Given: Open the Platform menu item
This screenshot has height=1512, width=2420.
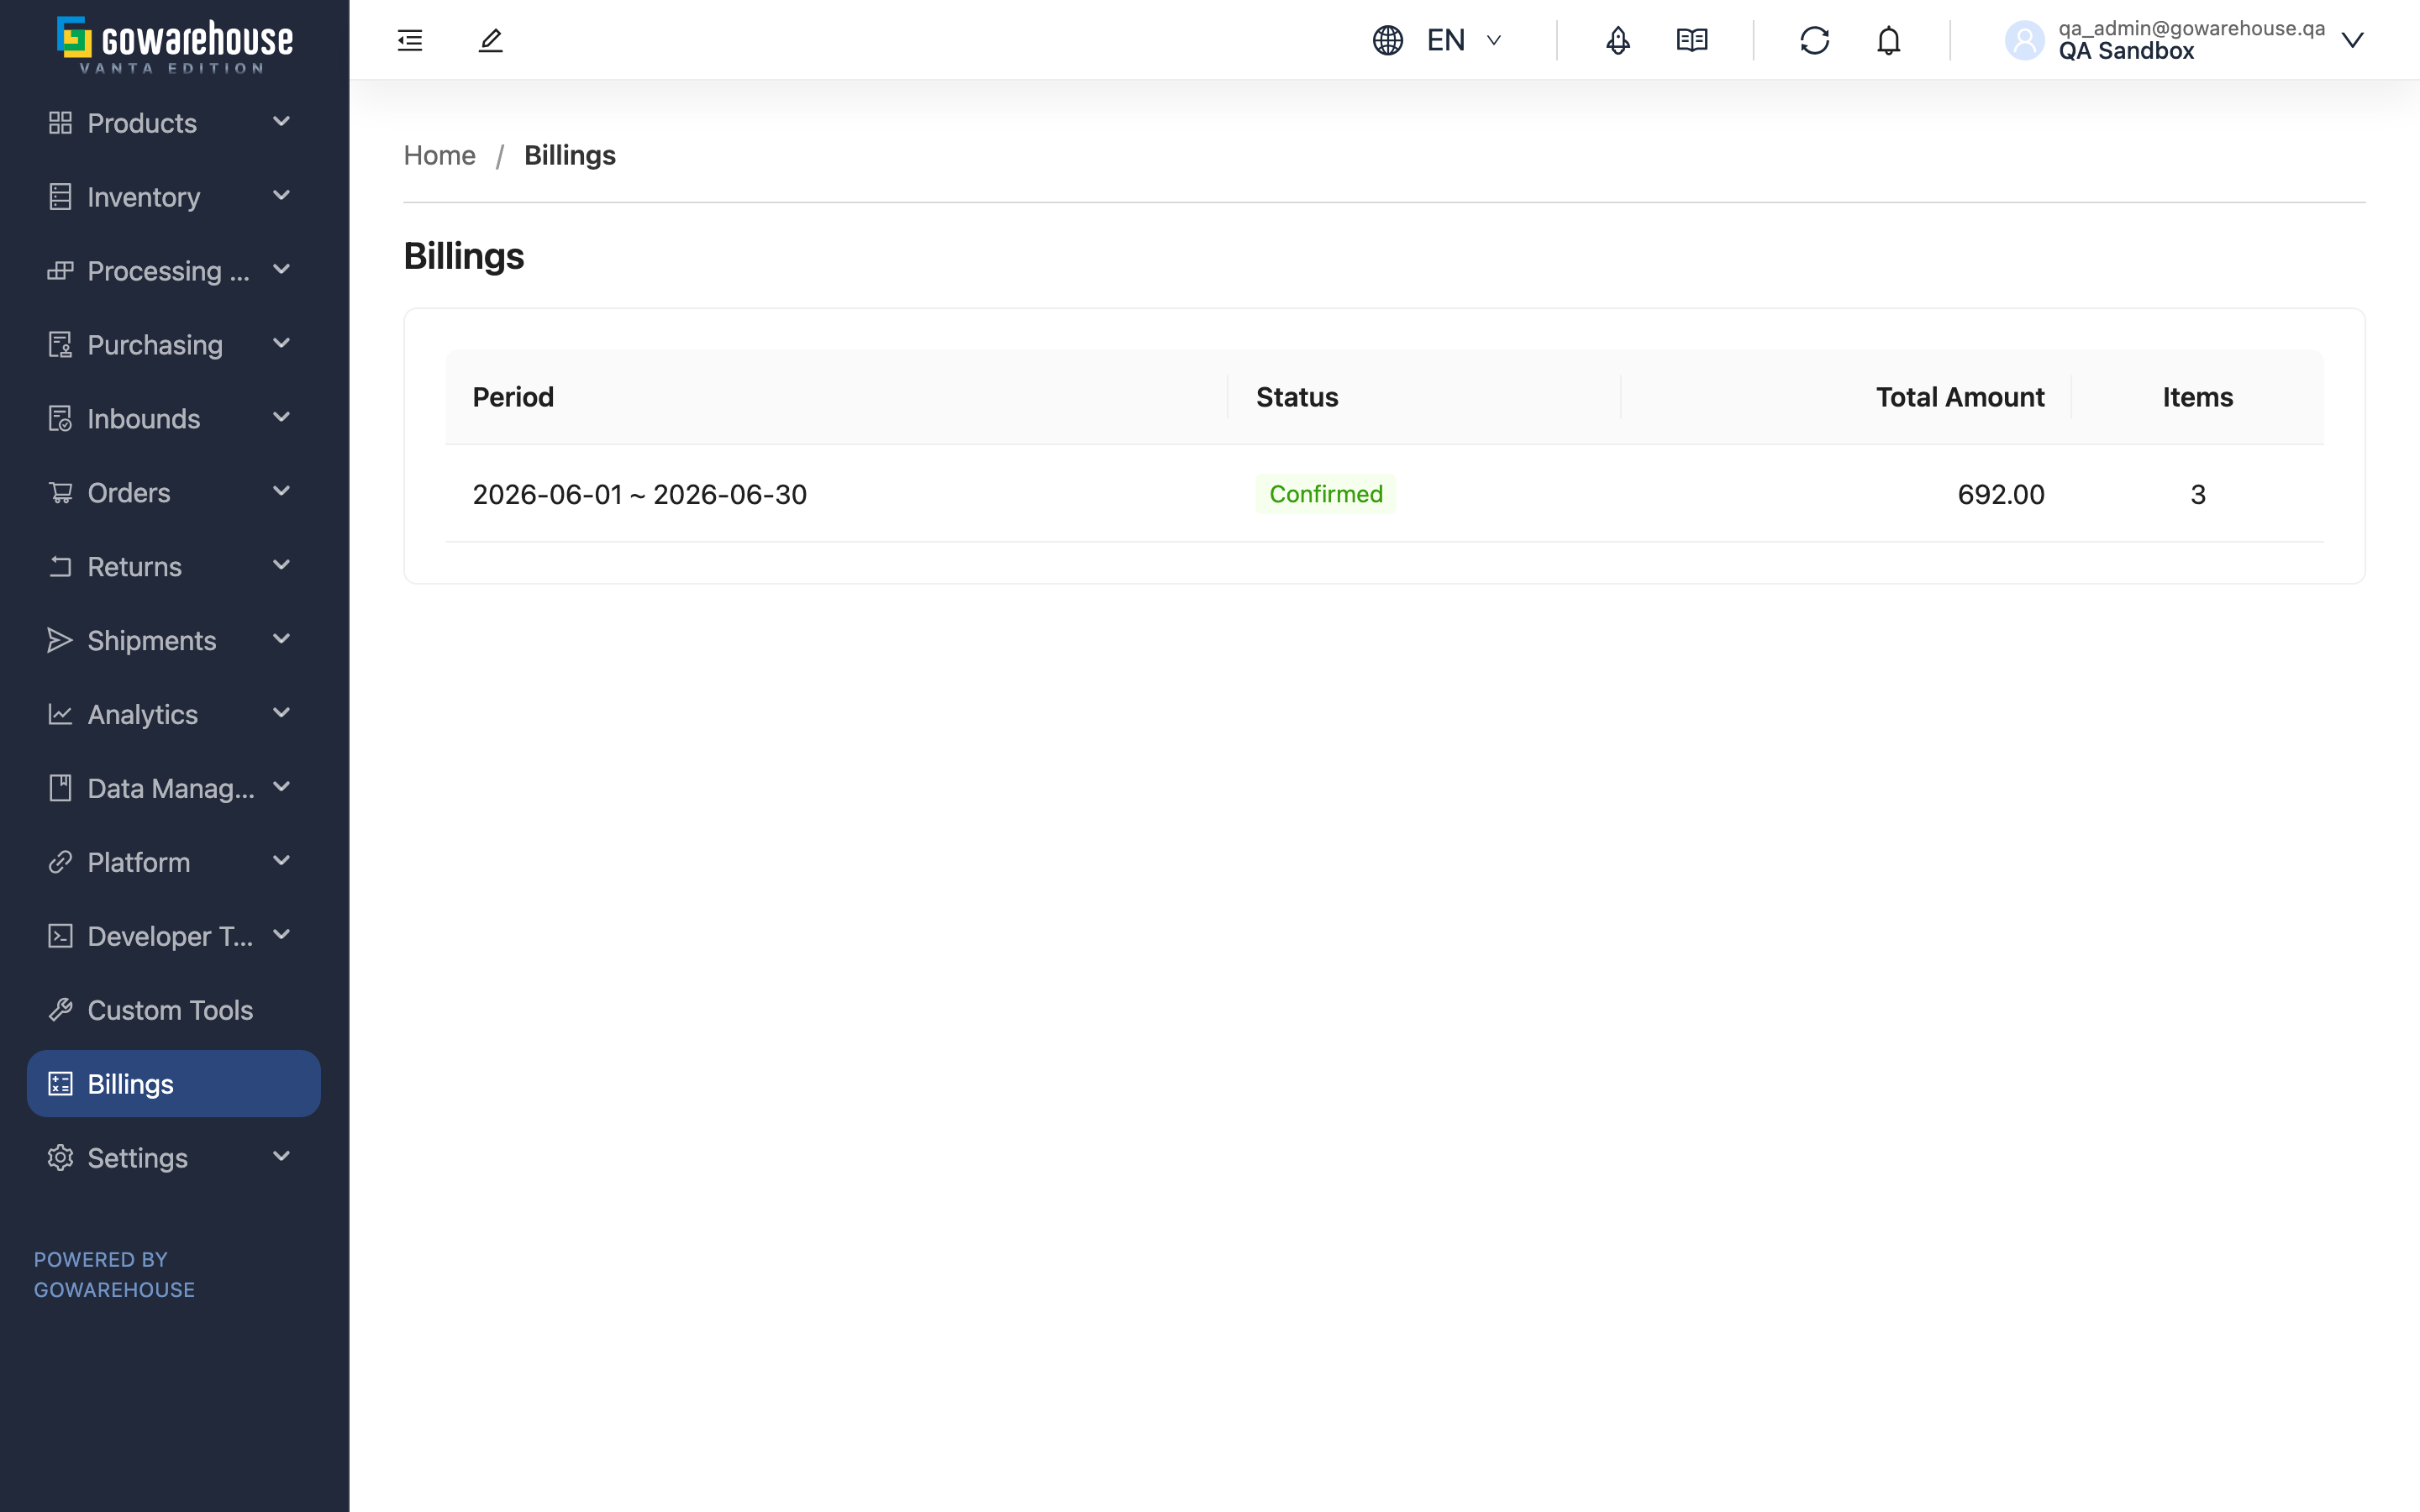Looking at the screenshot, I should pos(173,862).
